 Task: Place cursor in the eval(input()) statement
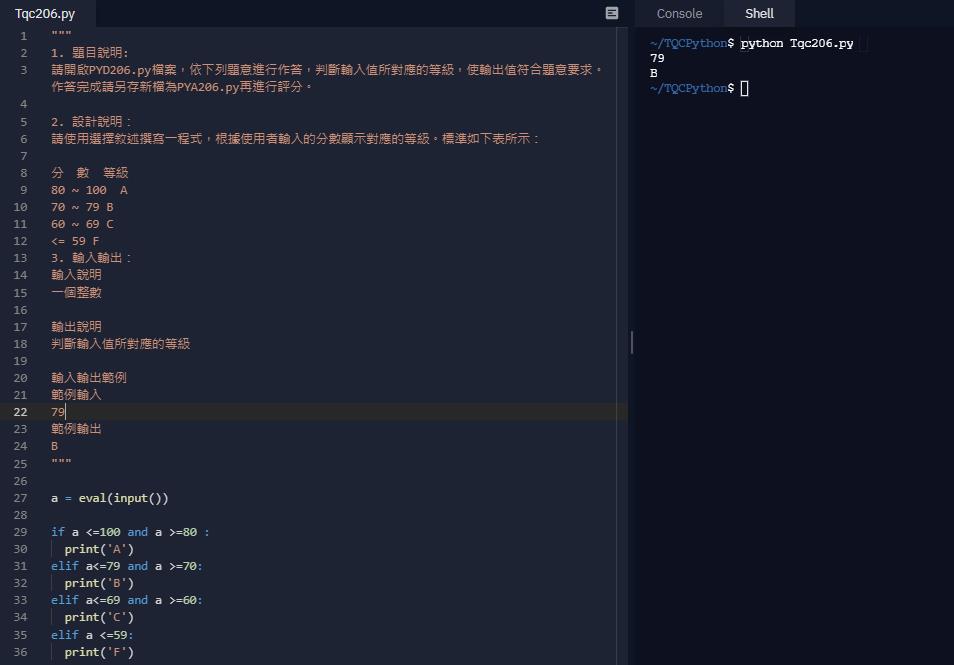110,497
